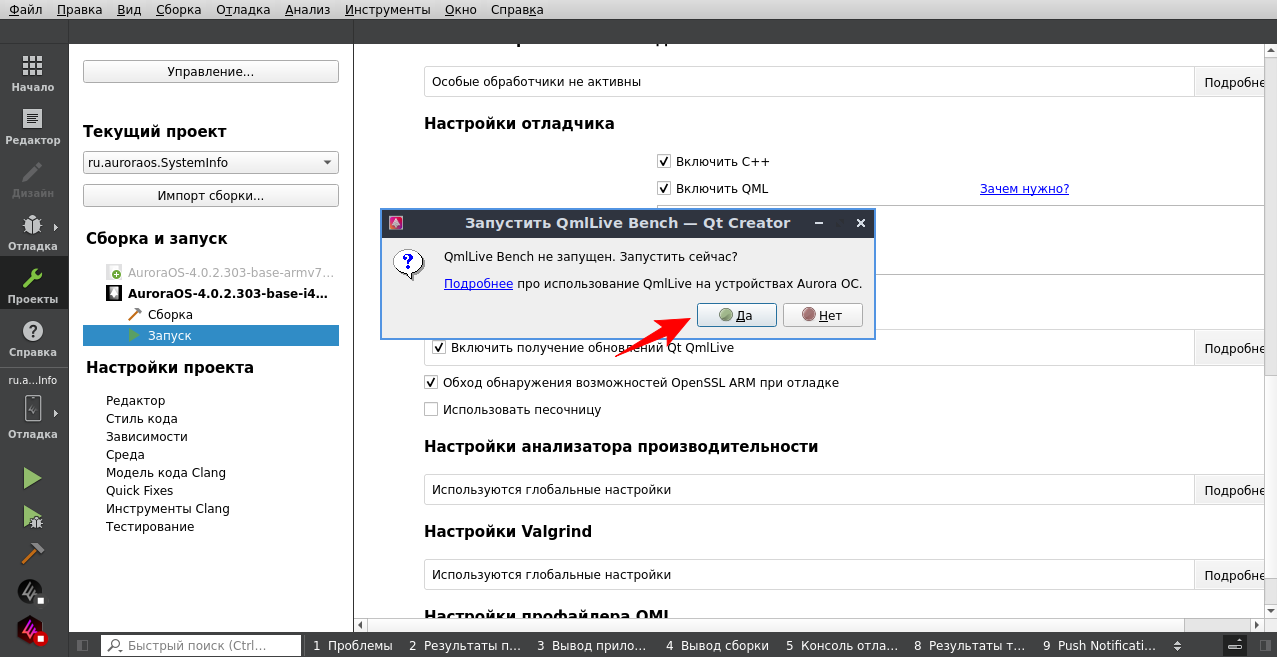The width and height of the screenshot is (1277, 657).
Task: Click the horizontal scrollbar right arrow
Action: coord(1257,624)
